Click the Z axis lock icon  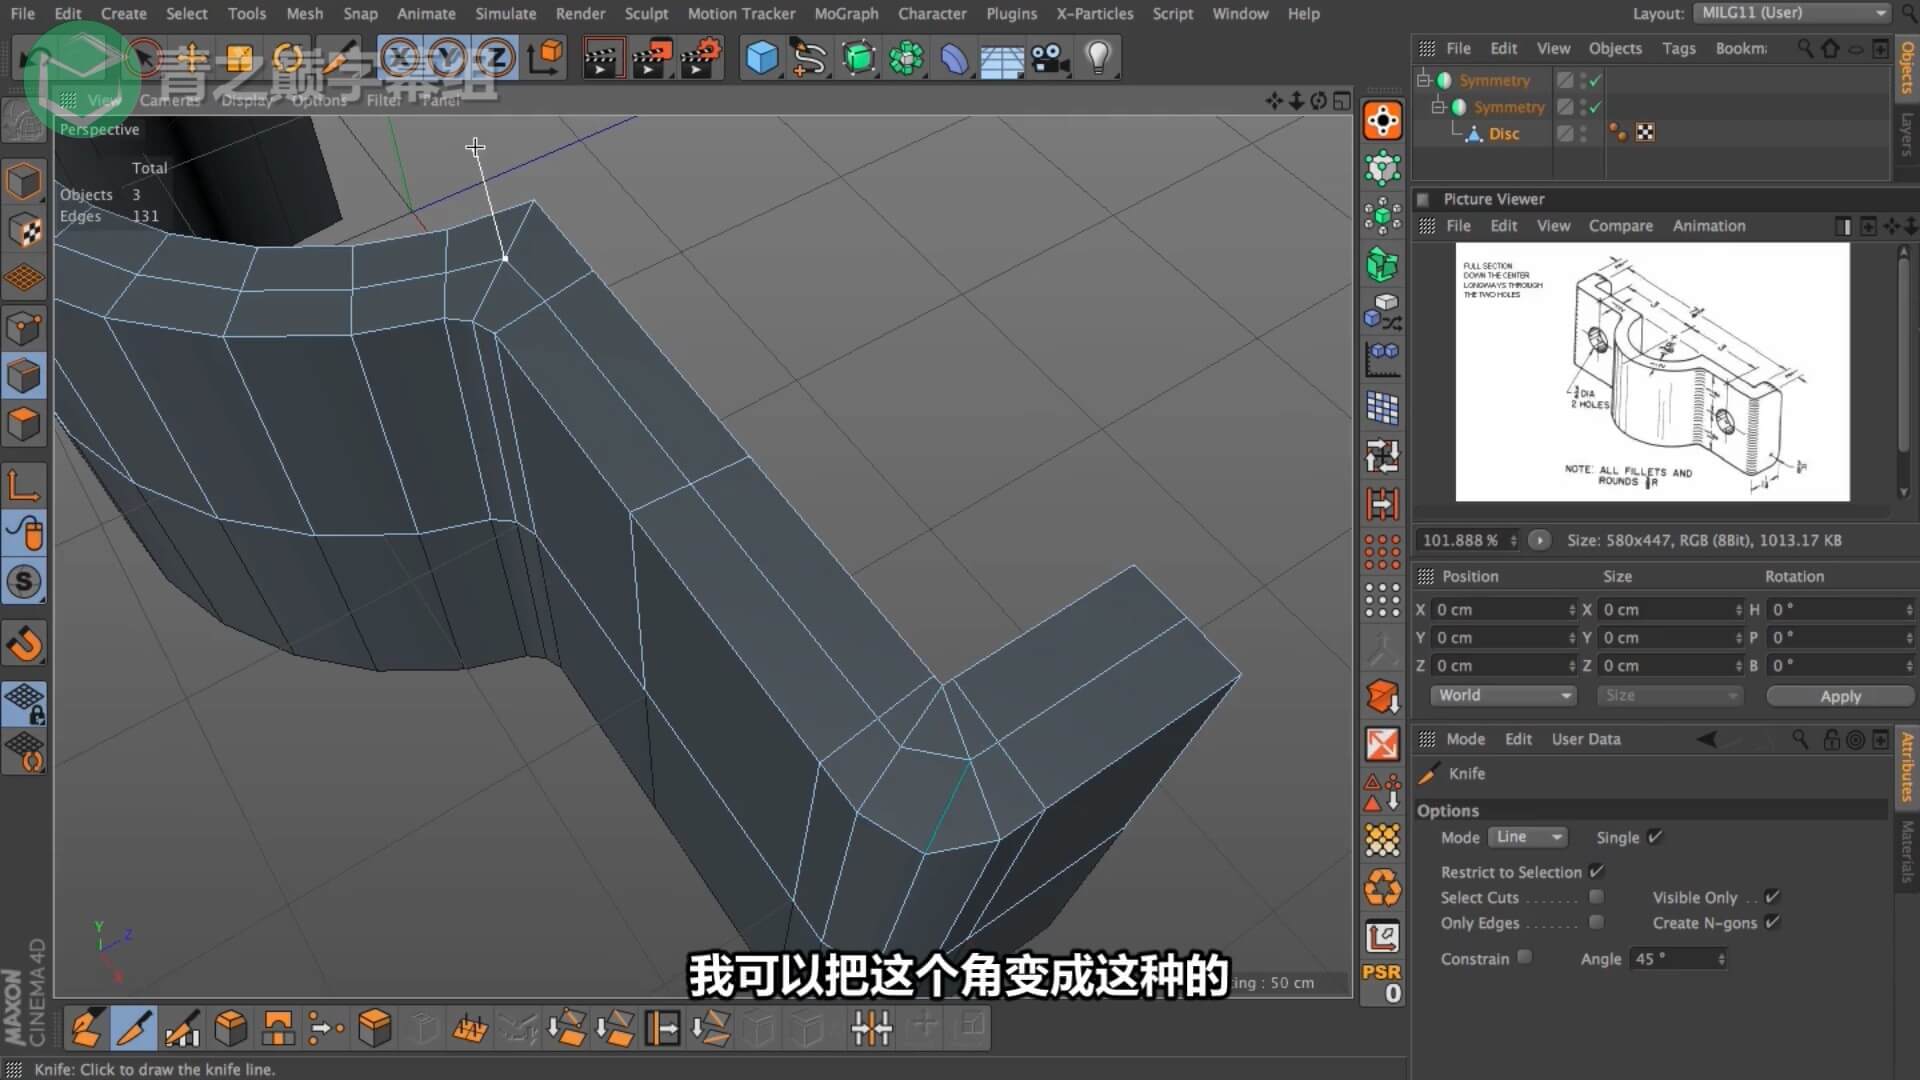(x=496, y=58)
